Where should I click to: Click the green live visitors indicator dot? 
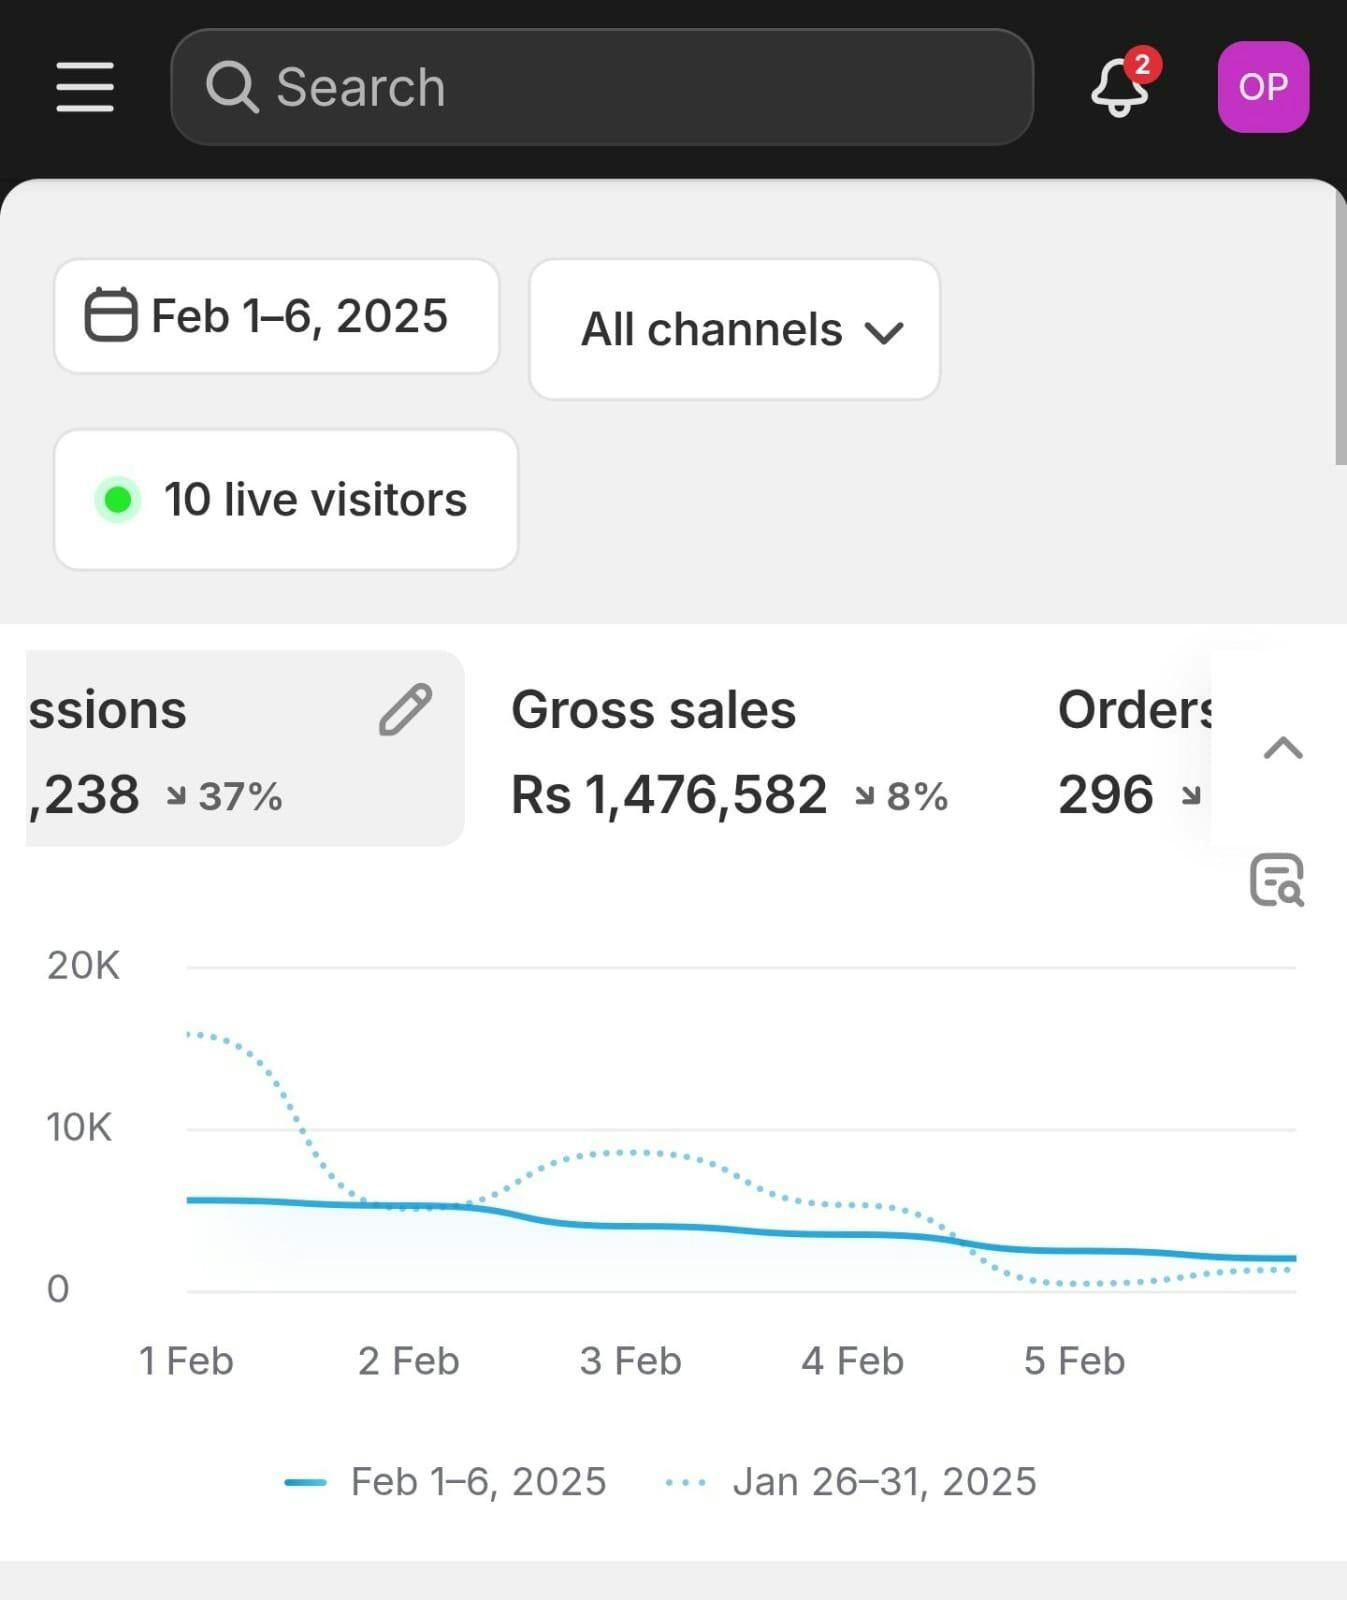(x=118, y=499)
